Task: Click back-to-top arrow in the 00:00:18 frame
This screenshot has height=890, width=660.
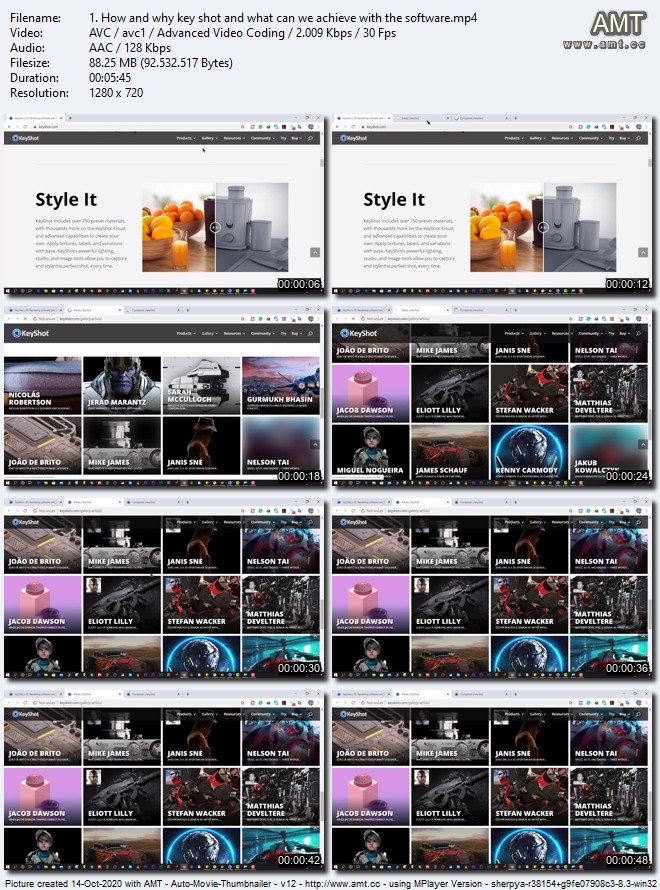Action: click(x=315, y=444)
